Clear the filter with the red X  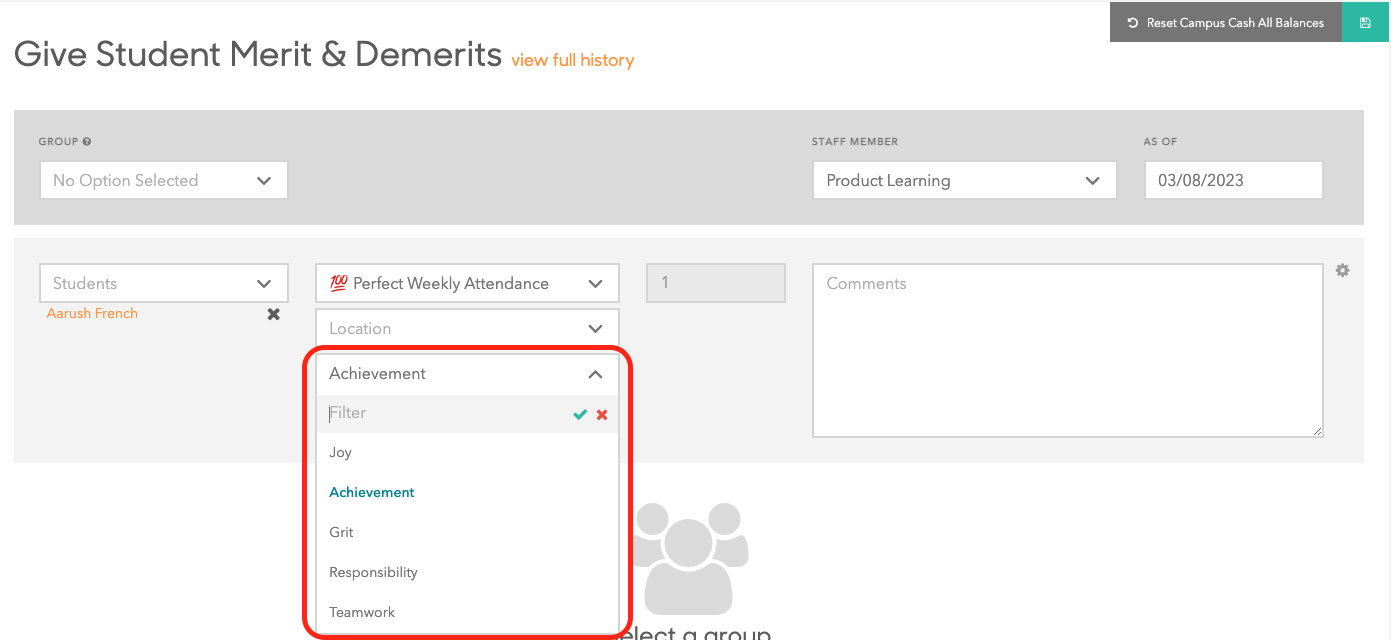click(602, 414)
